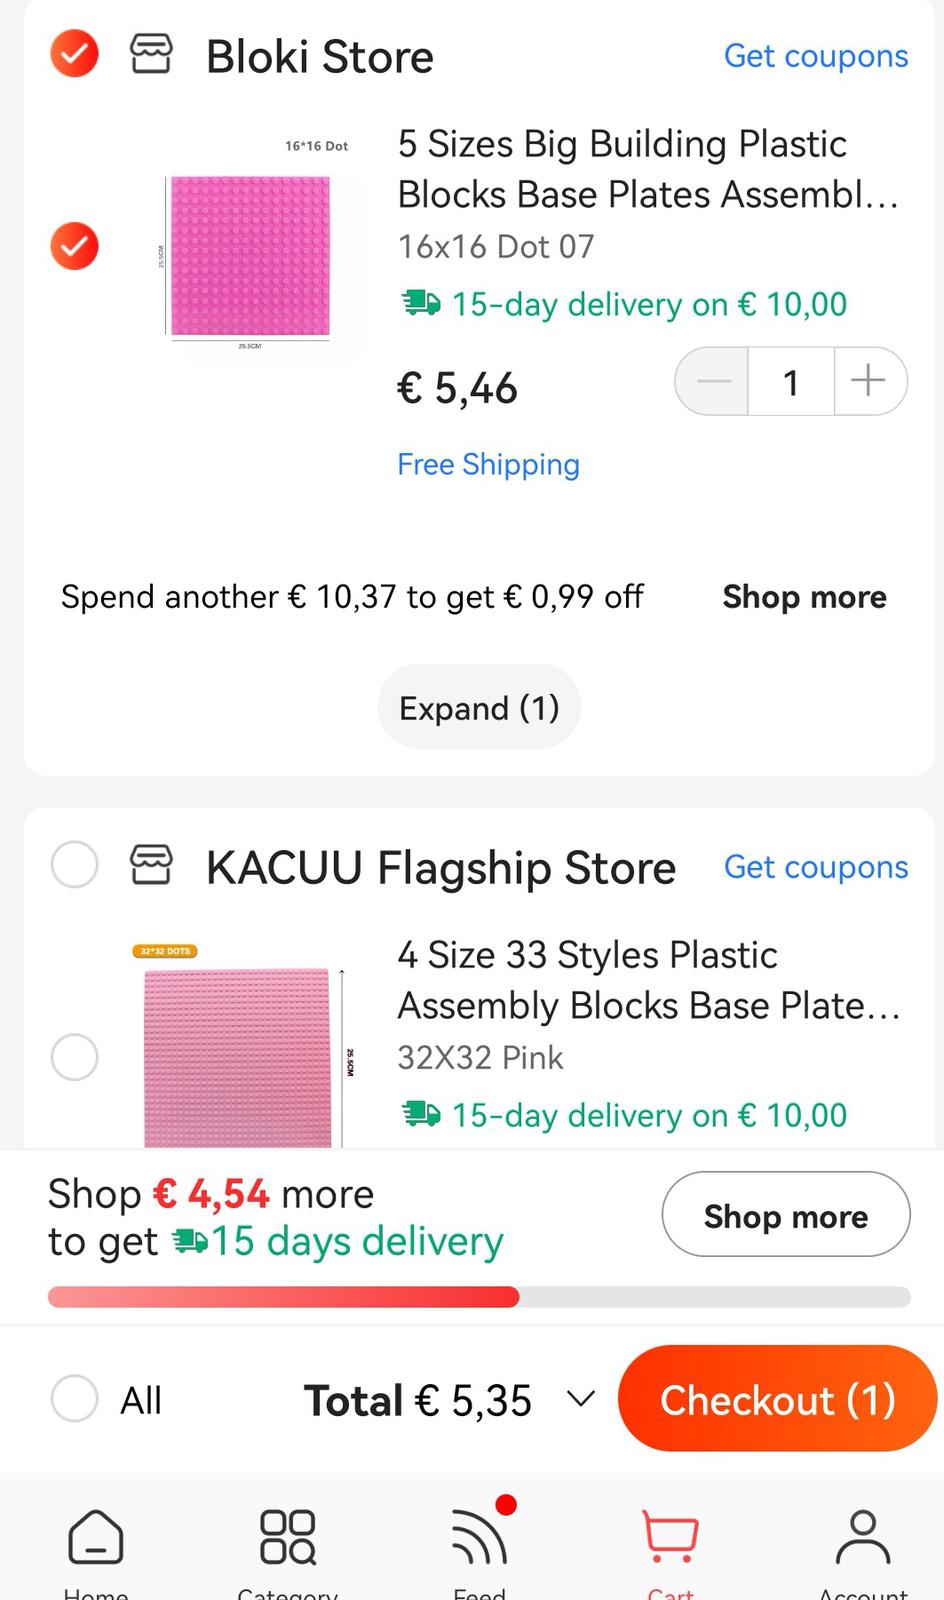The height and width of the screenshot is (1600, 944).
Task: Decrease quantity with minus button
Action: click(x=713, y=381)
